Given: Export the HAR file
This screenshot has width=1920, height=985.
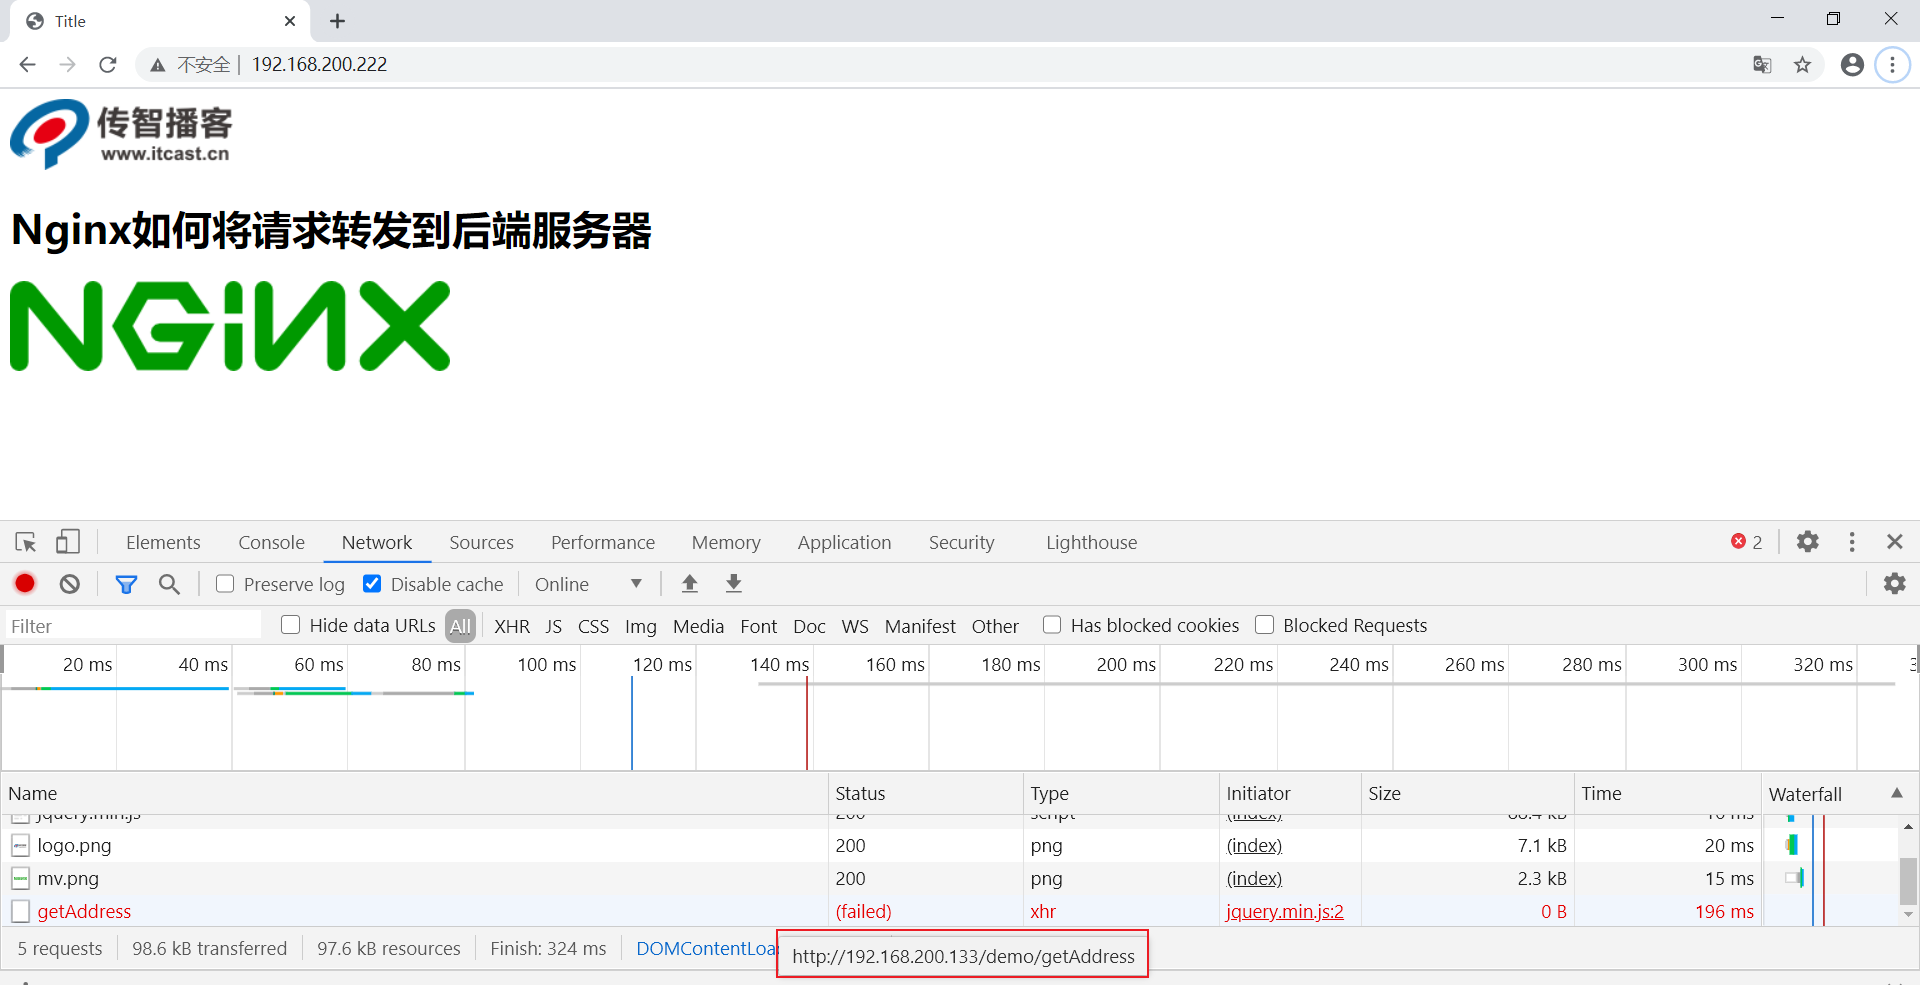Looking at the screenshot, I should (734, 584).
